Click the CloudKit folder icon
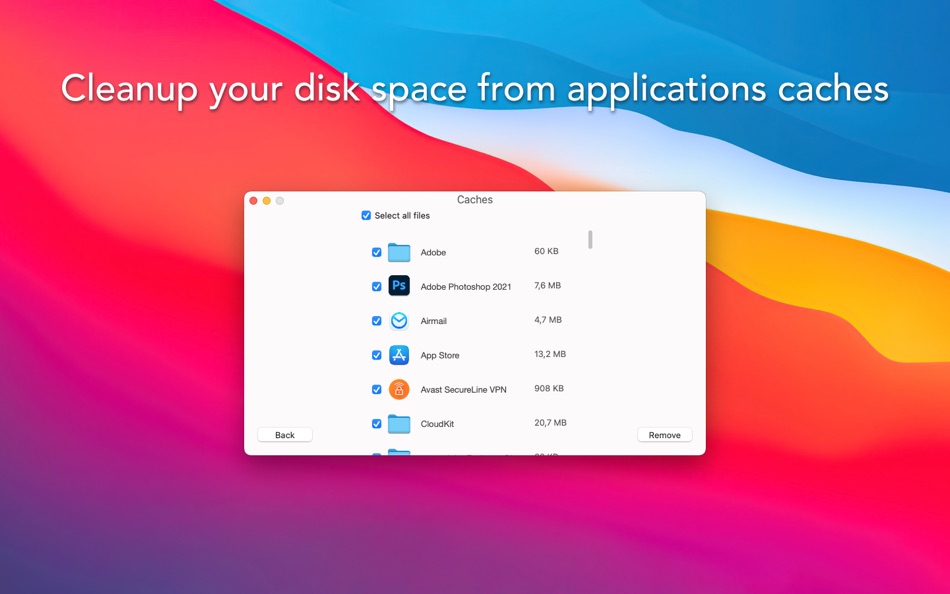 tap(399, 423)
